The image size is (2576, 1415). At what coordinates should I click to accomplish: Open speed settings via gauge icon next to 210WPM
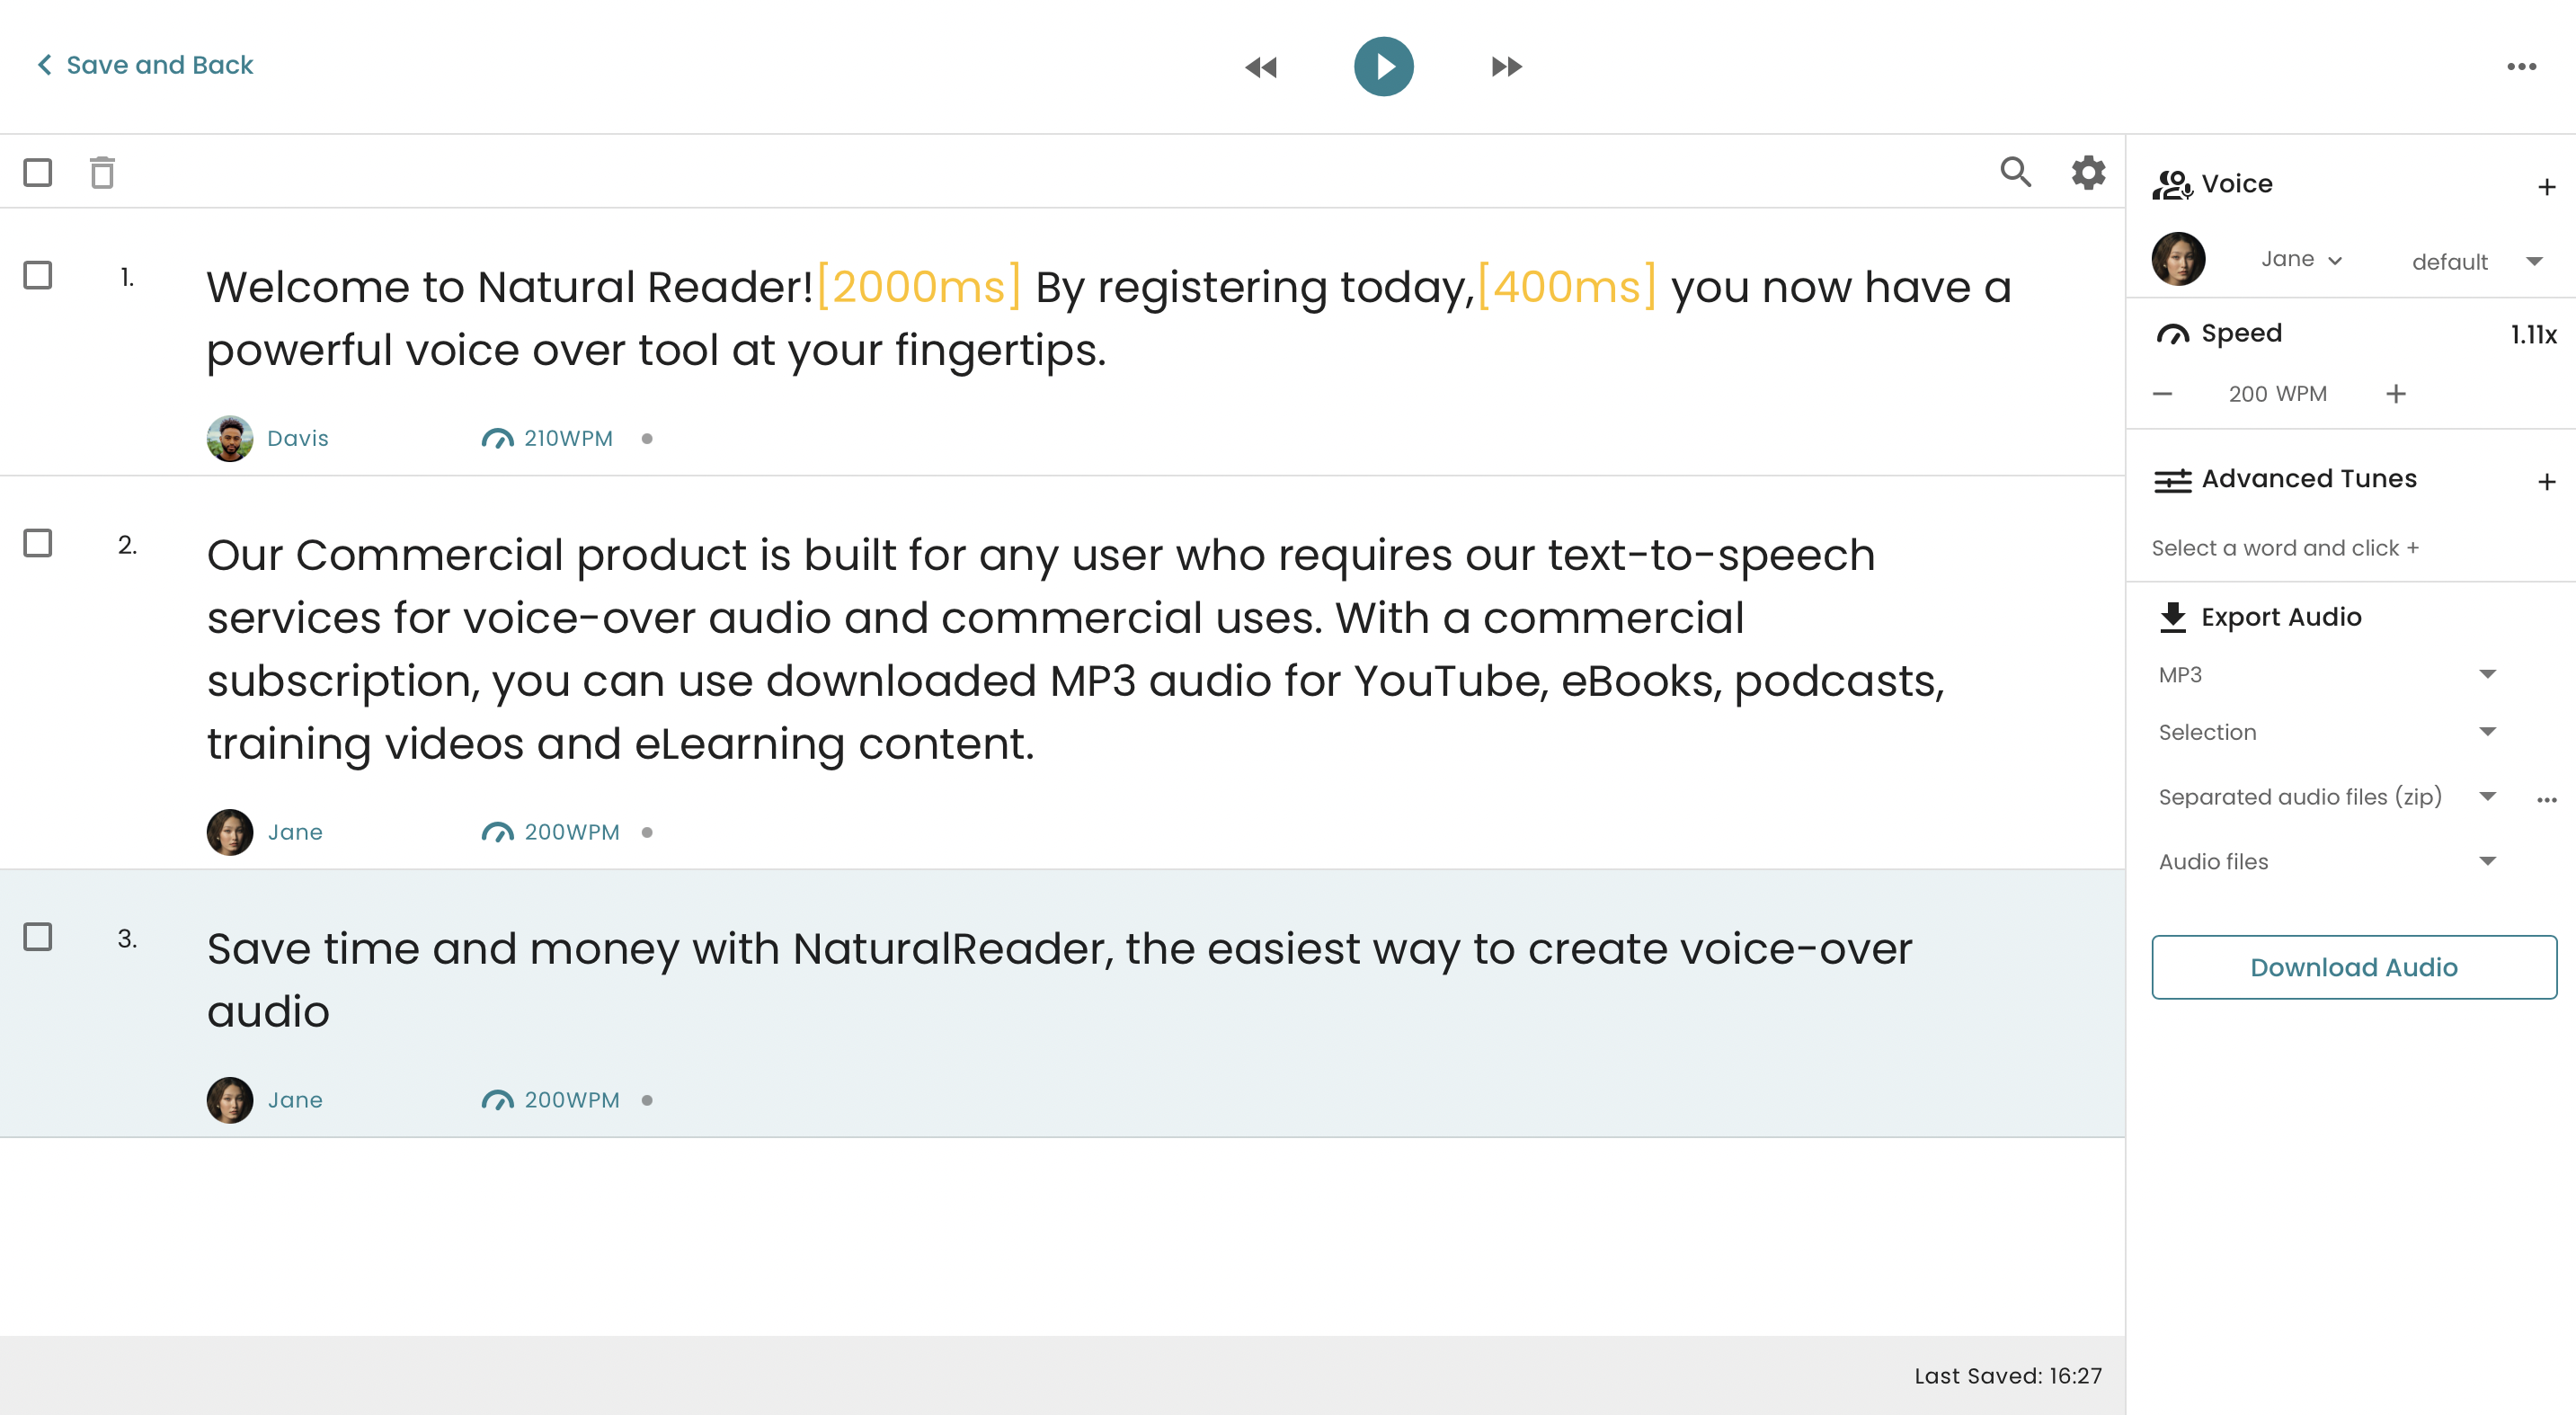499,437
